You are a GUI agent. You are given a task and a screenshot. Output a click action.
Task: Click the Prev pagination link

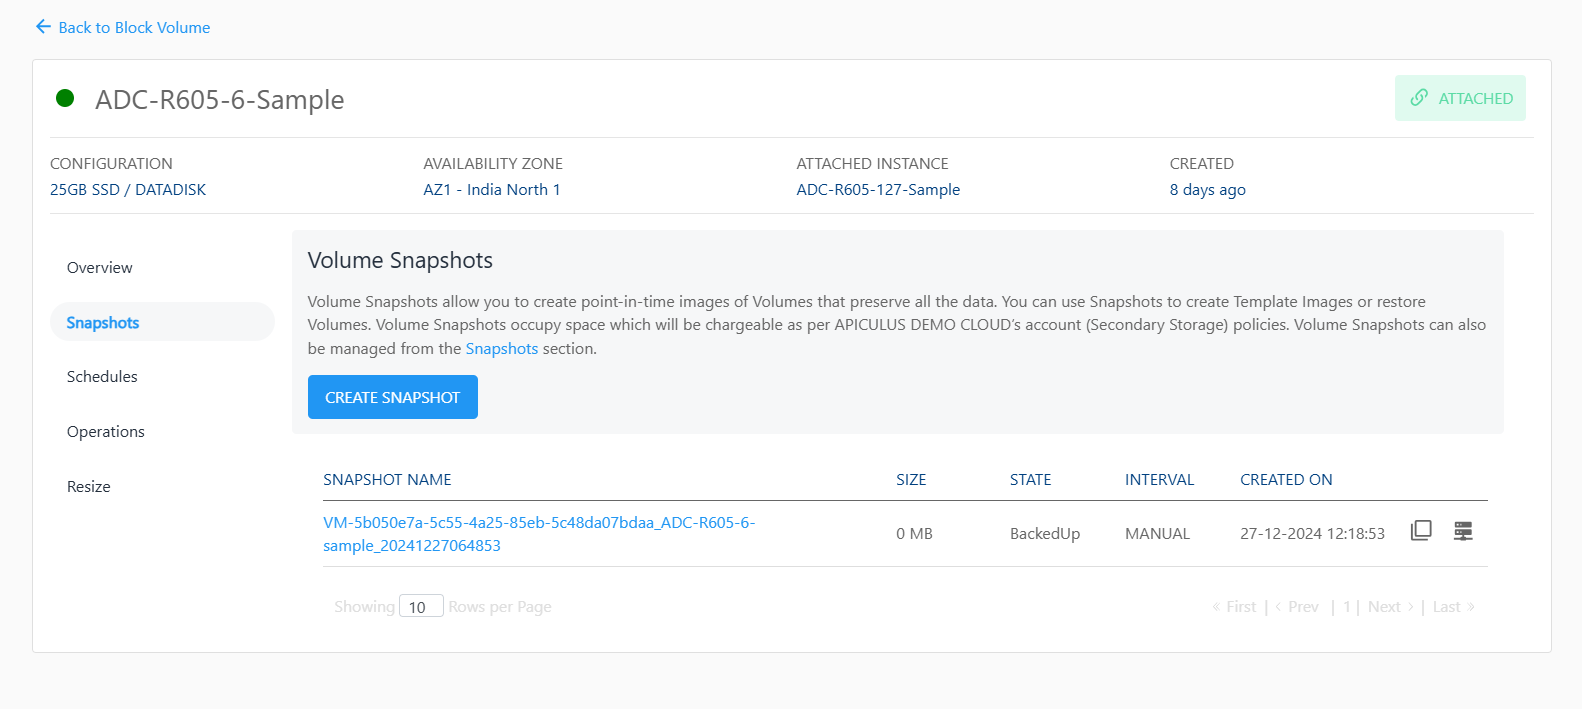[x=1298, y=607]
